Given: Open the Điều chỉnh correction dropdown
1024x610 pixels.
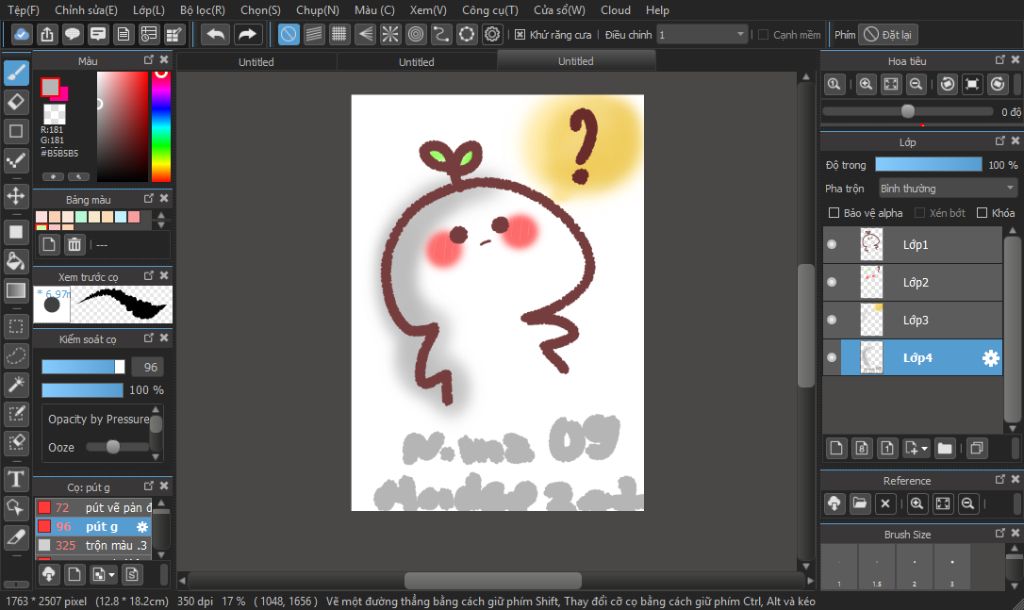Looking at the screenshot, I should (x=701, y=35).
